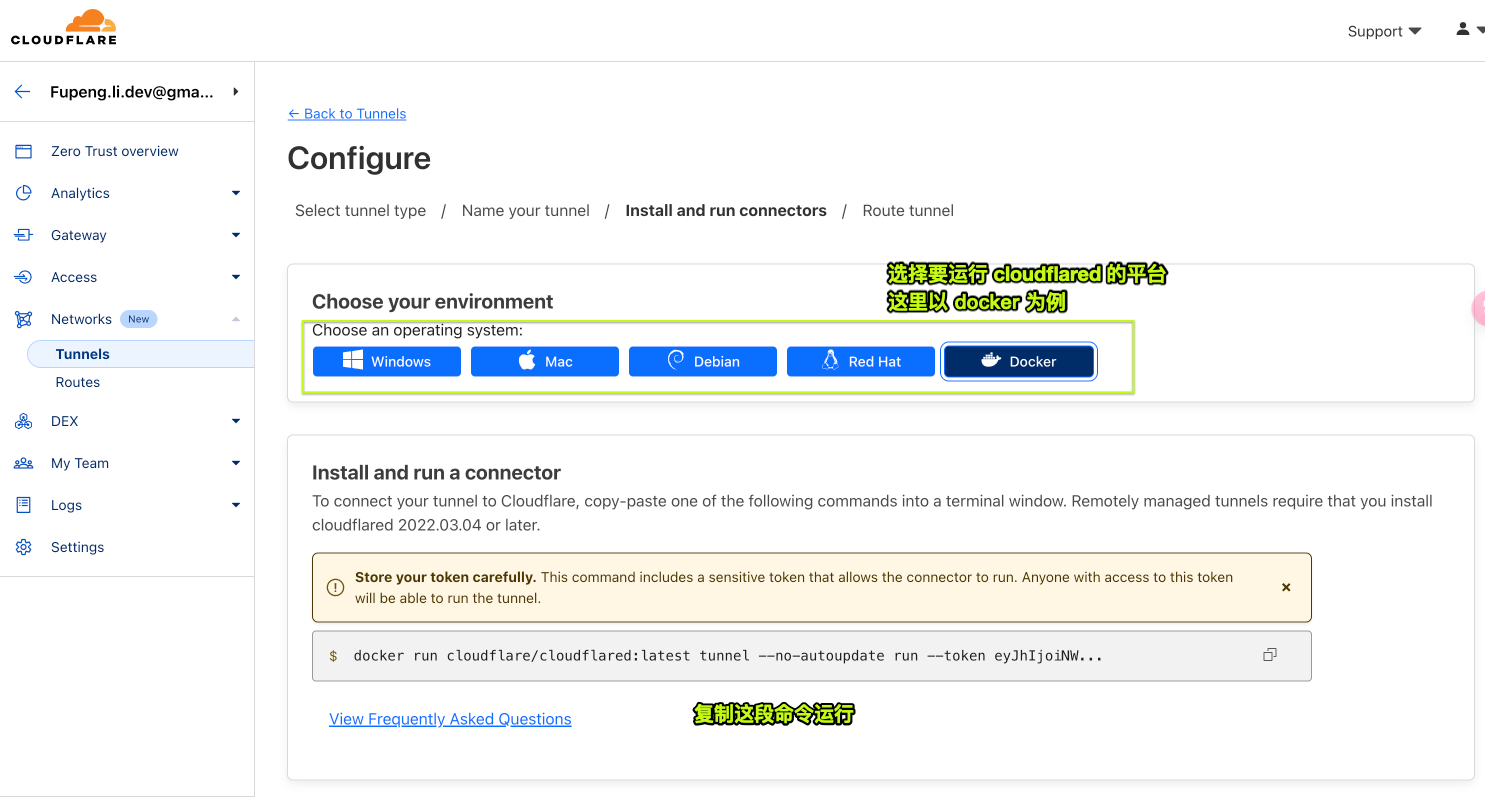This screenshot has width=1485, height=797.
Task: Expand the Logs menu chevron
Action: point(236,505)
